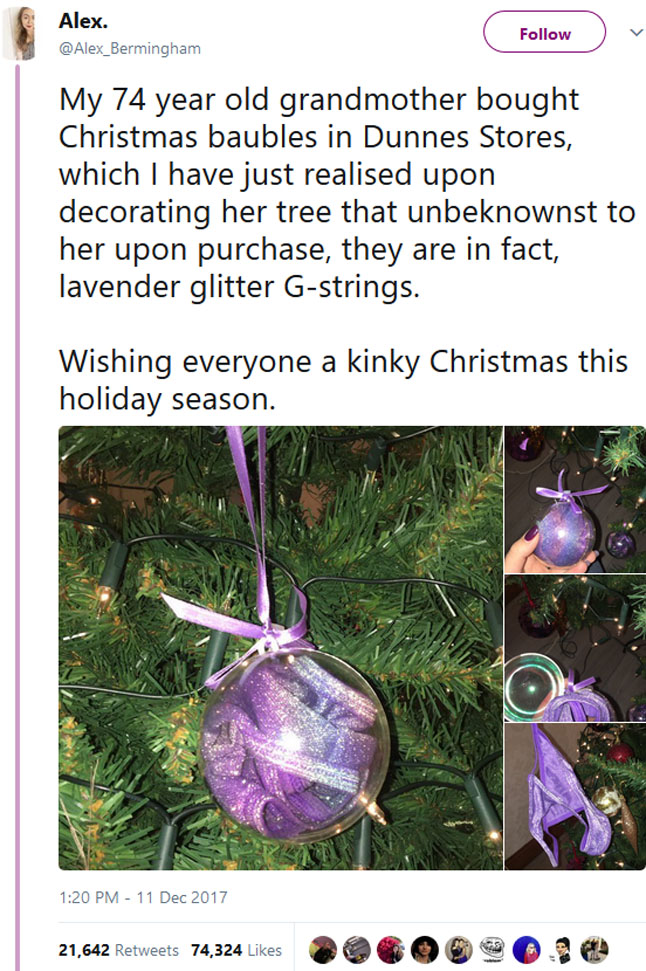Click the couple photo liker avatar
Viewport: 646px width, 971px height.
pyautogui.click(x=459, y=950)
